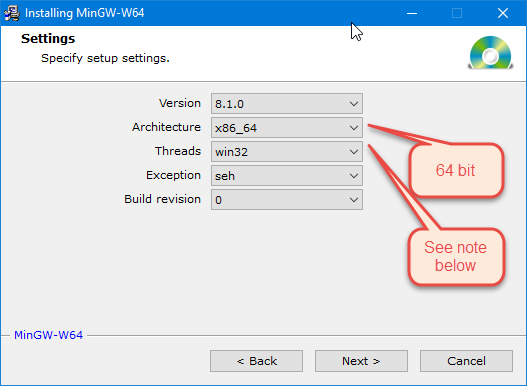Screen dimensions: 527x386
Task: Click the 'Specify setup settings.' text
Action: click(x=105, y=58)
